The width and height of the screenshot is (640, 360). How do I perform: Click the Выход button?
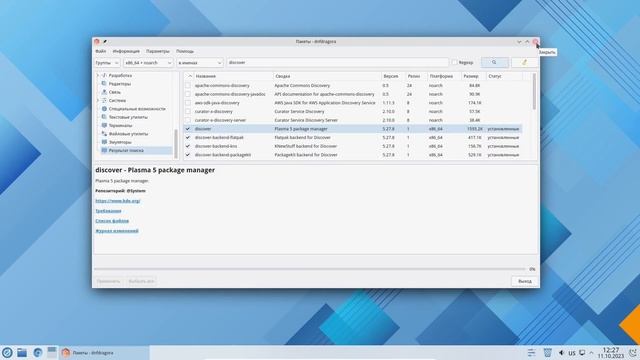[524, 281]
